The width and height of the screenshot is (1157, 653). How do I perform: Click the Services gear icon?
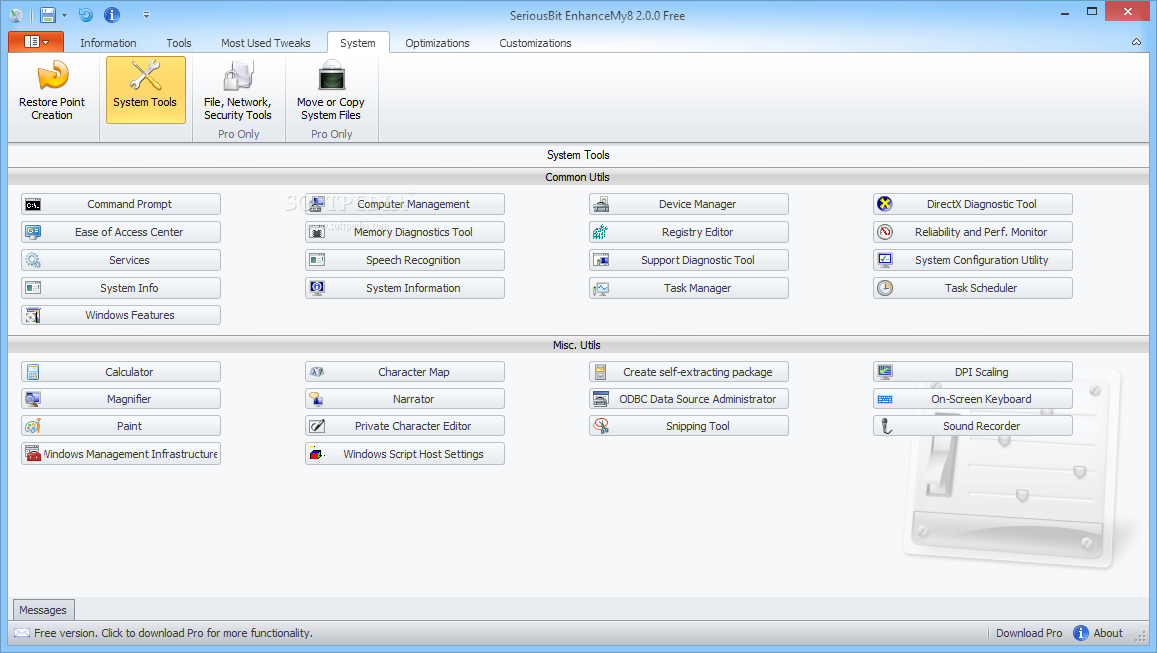point(33,260)
